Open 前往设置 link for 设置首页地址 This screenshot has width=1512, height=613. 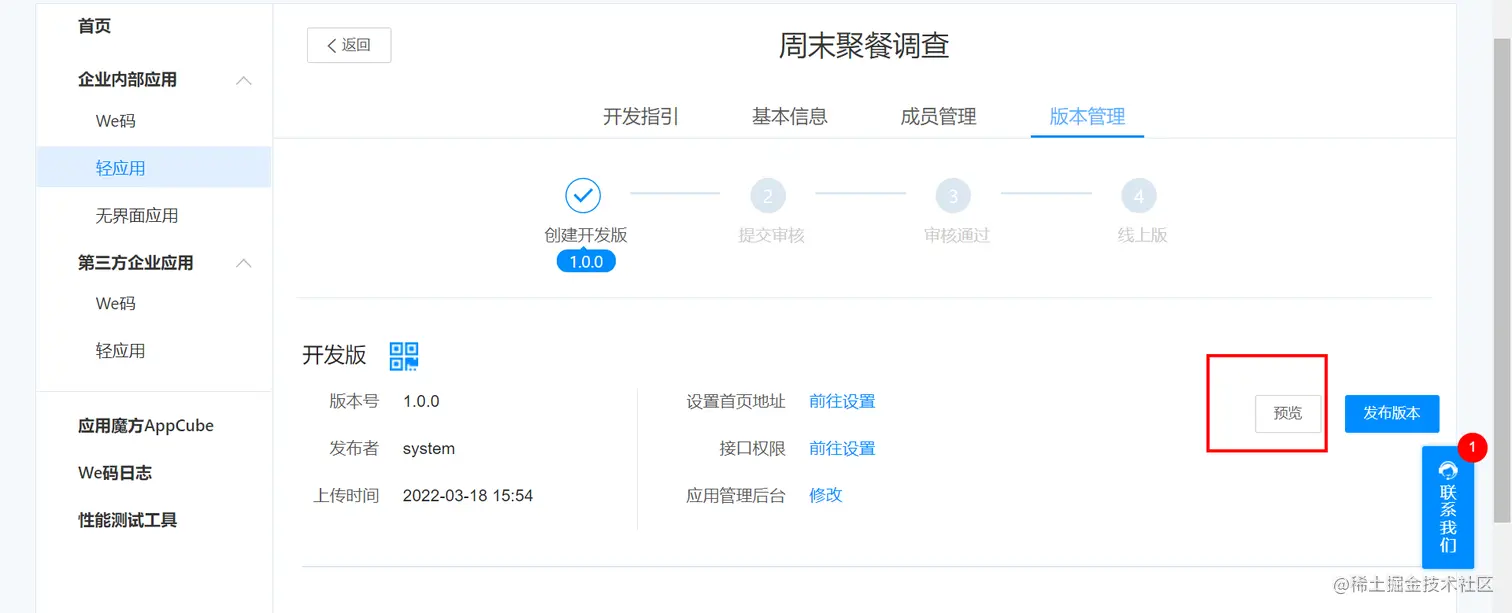(842, 401)
